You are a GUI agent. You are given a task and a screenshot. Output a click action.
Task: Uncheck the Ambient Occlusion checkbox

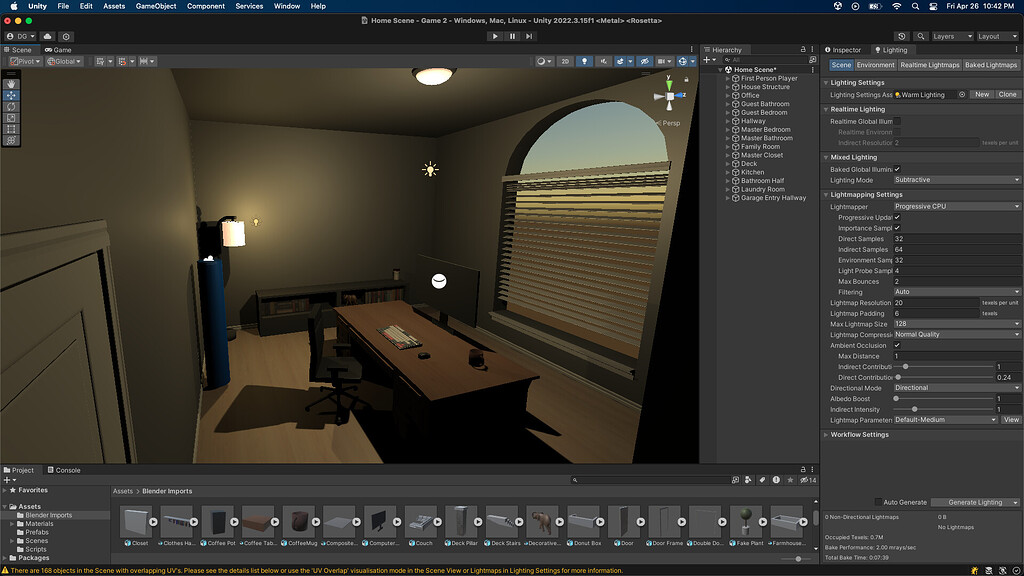click(x=897, y=345)
